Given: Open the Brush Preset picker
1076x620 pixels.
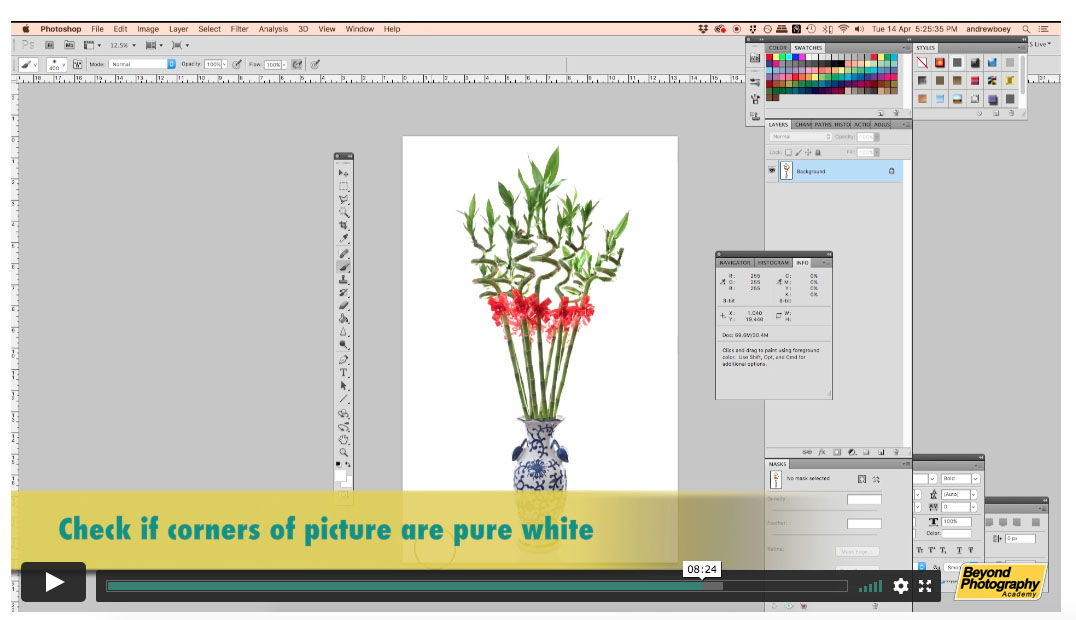Looking at the screenshot, I should pyautogui.click(x=56, y=65).
